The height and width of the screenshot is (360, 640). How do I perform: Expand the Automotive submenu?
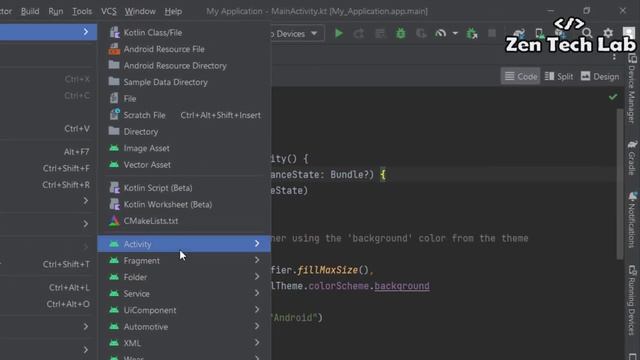tap(184, 327)
